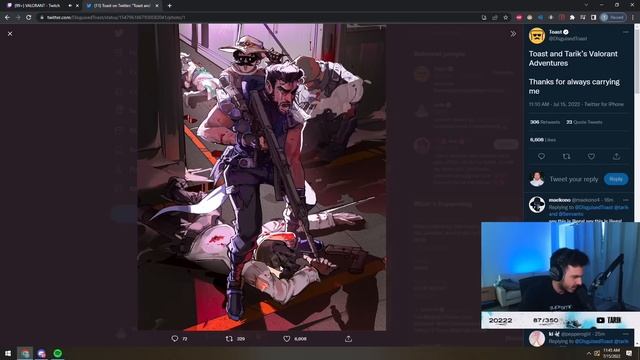
Task: Close the Twitter browser tab
Action: pos(157,6)
